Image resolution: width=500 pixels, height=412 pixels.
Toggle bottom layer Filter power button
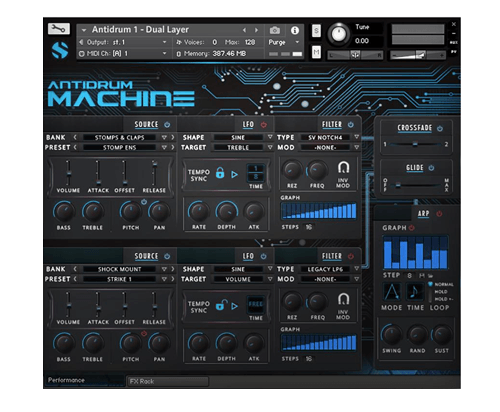(351, 256)
